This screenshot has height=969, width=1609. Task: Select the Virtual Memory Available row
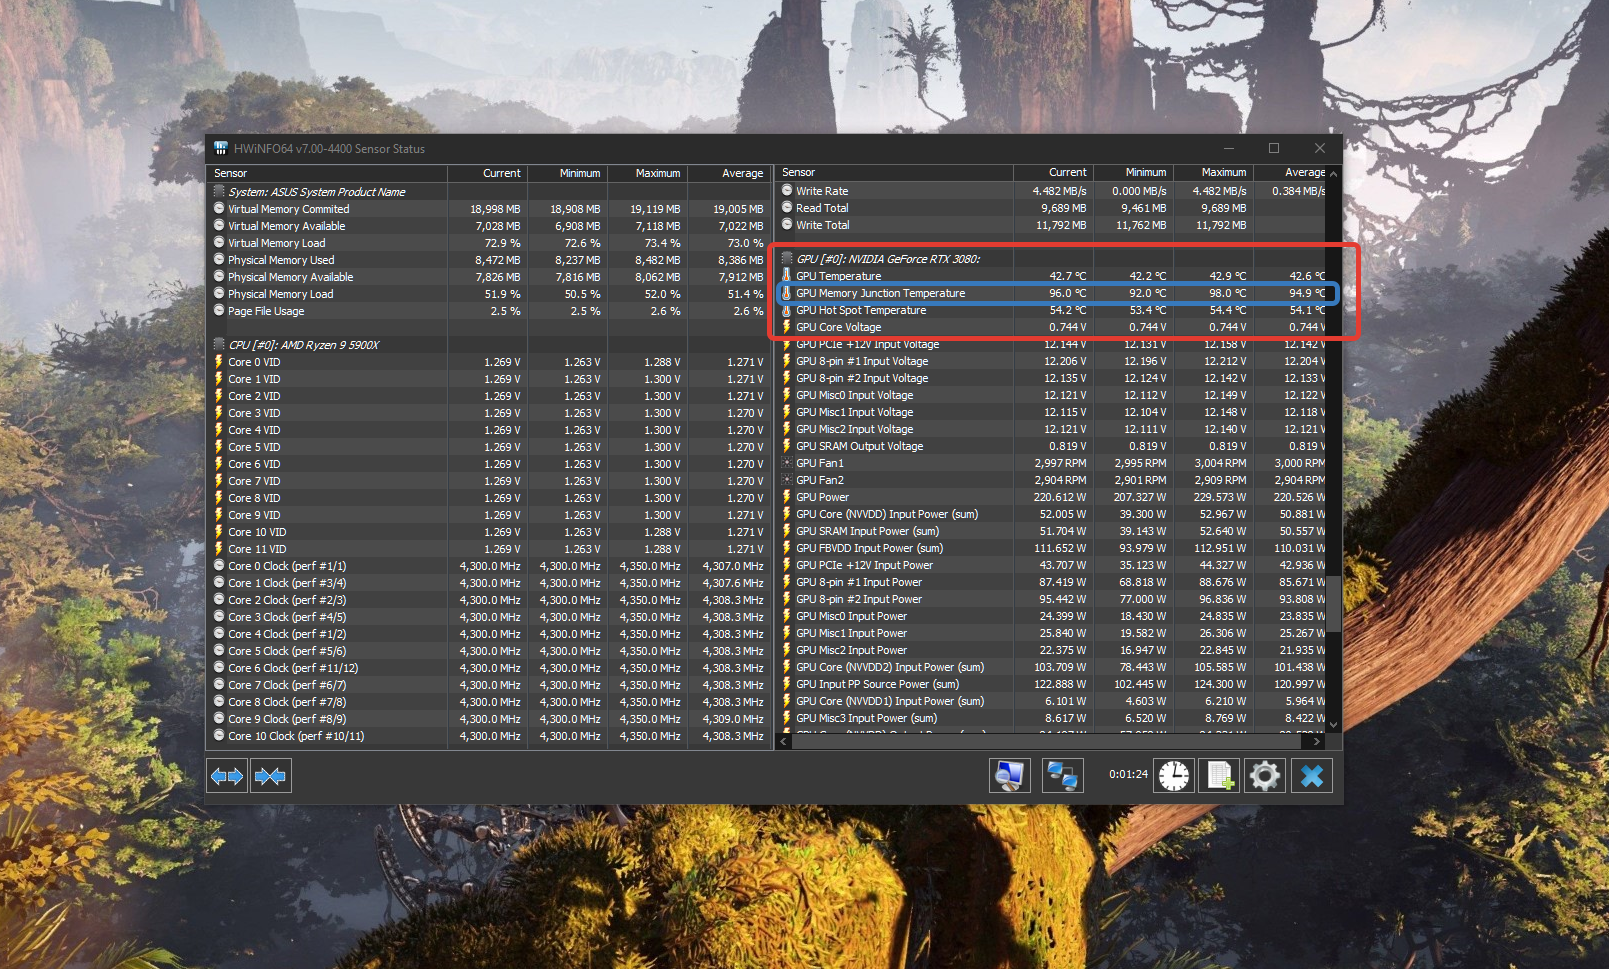tap(489, 226)
